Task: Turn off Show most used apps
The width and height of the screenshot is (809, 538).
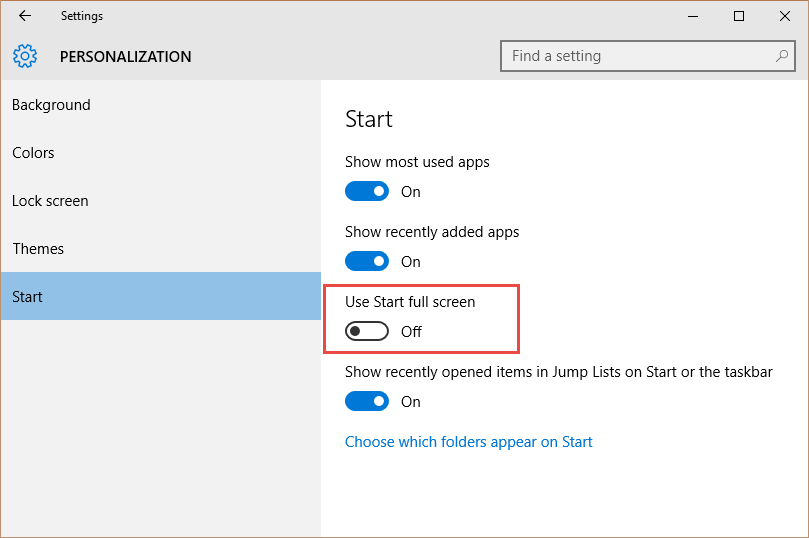Action: 367,191
